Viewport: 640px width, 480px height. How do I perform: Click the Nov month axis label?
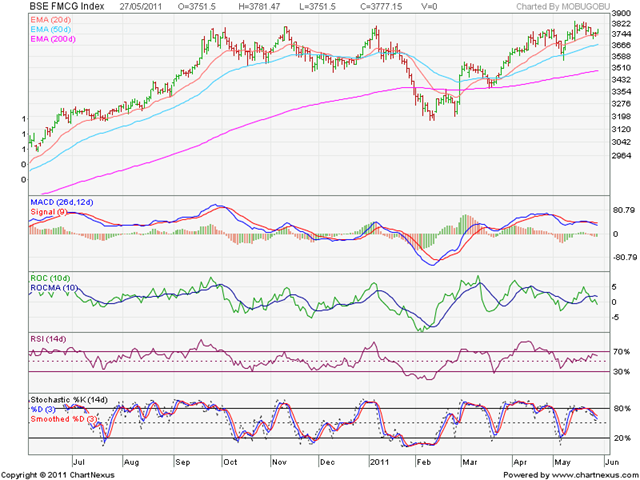280,462
